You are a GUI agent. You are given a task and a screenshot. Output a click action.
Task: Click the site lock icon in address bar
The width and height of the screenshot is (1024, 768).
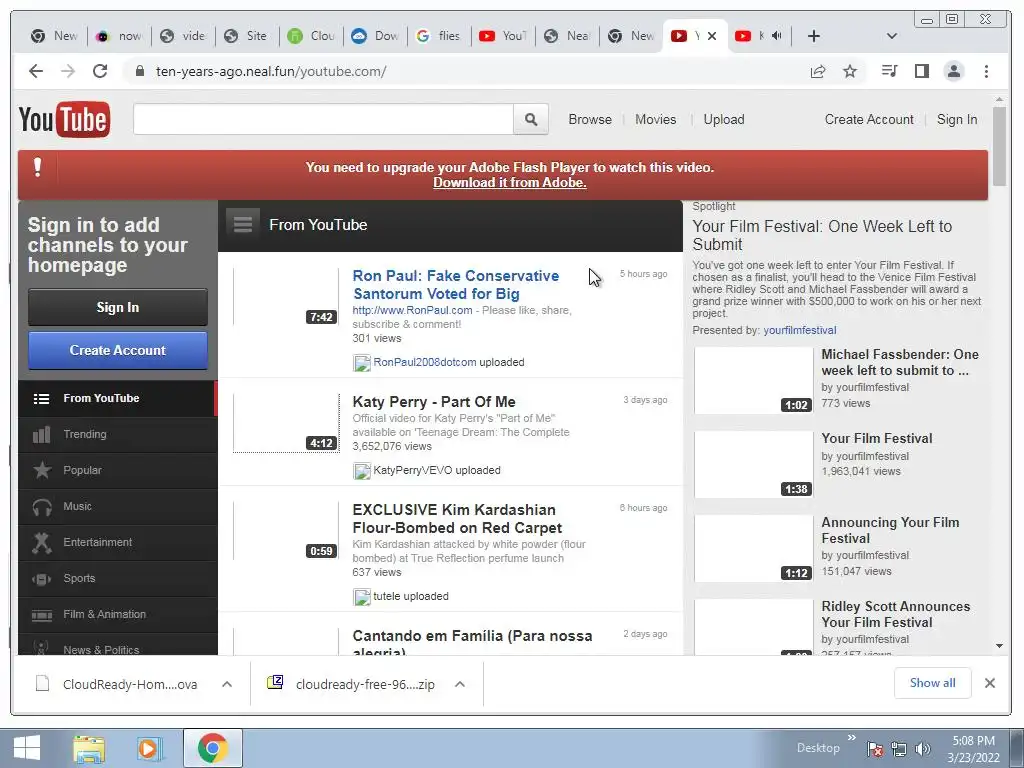click(139, 71)
